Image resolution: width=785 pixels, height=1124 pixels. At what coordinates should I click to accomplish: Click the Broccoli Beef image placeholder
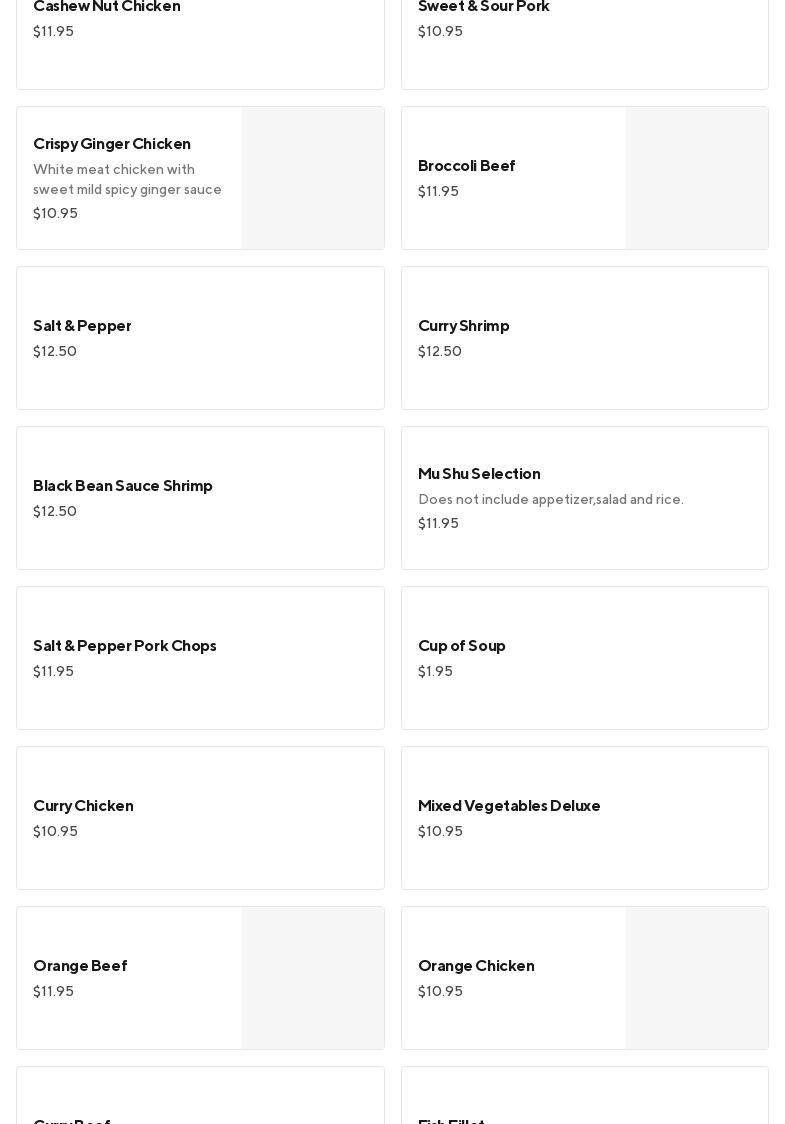pyautogui.click(x=697, y=178)
